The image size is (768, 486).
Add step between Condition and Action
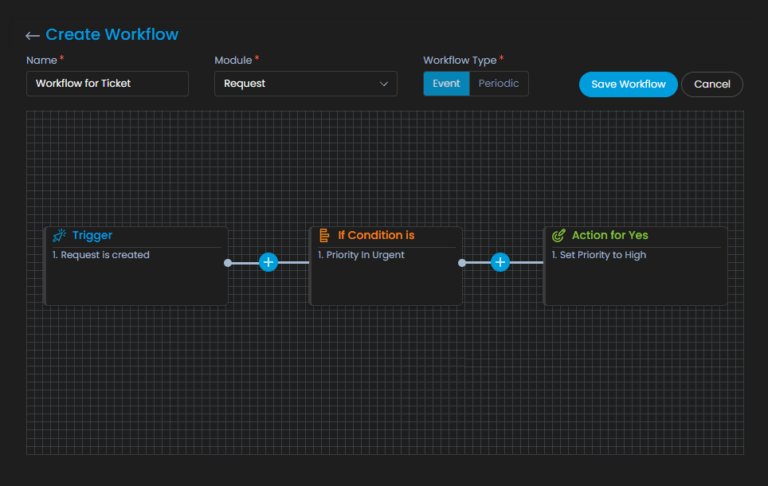point(500,263)
